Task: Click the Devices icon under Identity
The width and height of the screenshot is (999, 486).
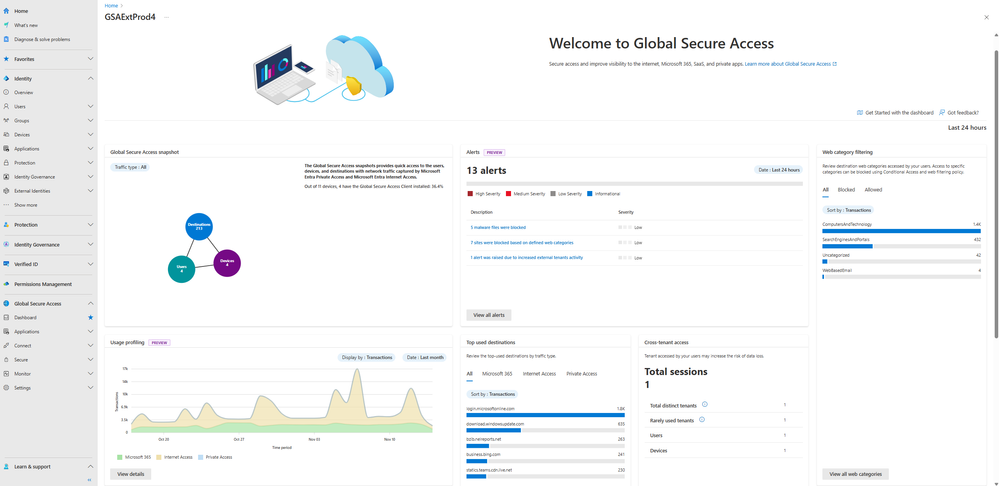Action: (6, 134)
